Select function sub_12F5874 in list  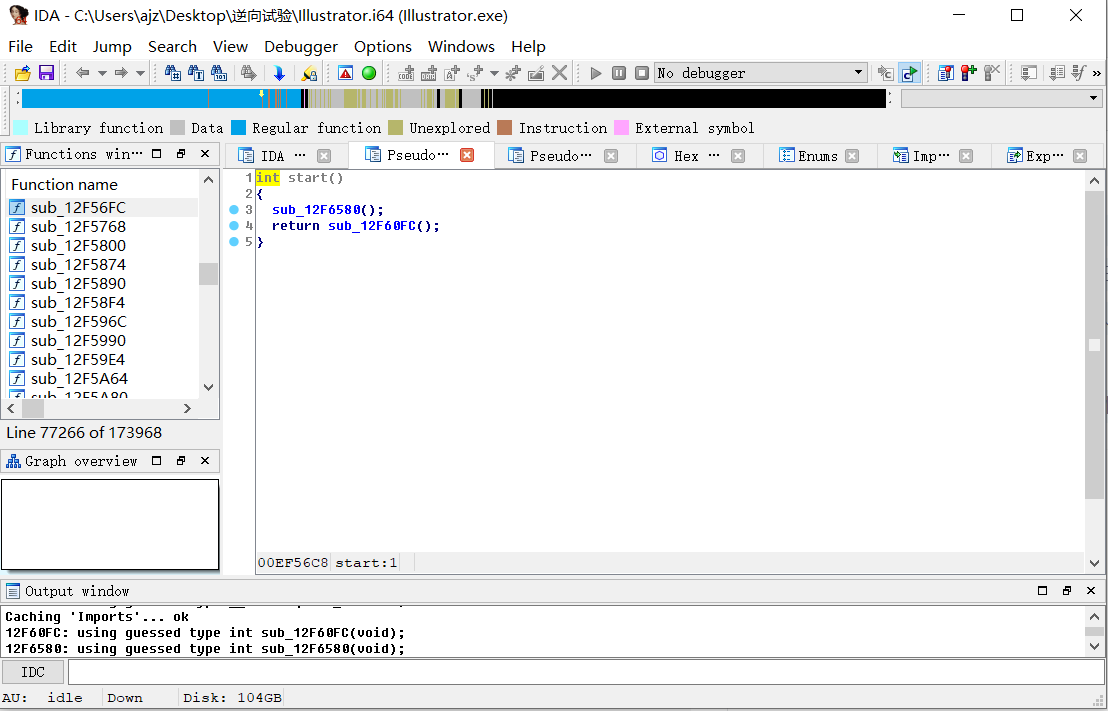pos(78,265)
